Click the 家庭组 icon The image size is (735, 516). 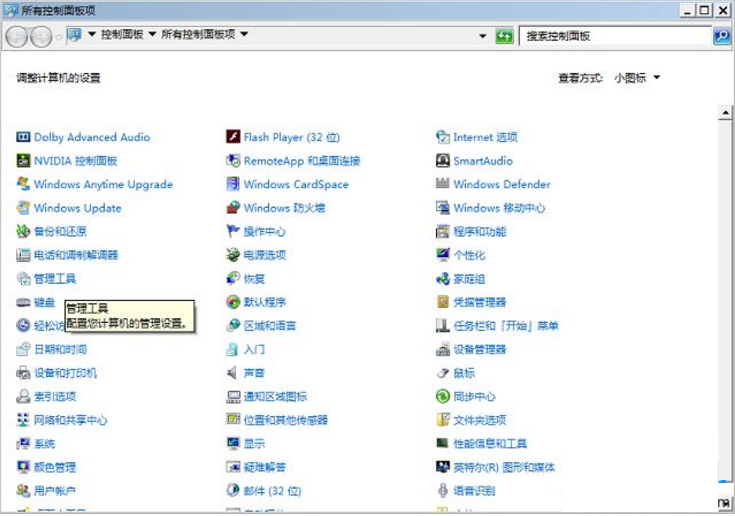[442, 279]
